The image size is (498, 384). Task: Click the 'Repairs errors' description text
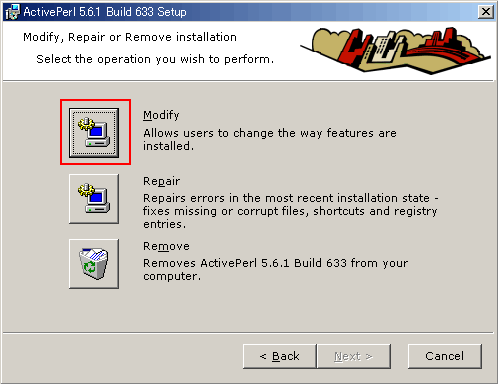coord(291,211)
